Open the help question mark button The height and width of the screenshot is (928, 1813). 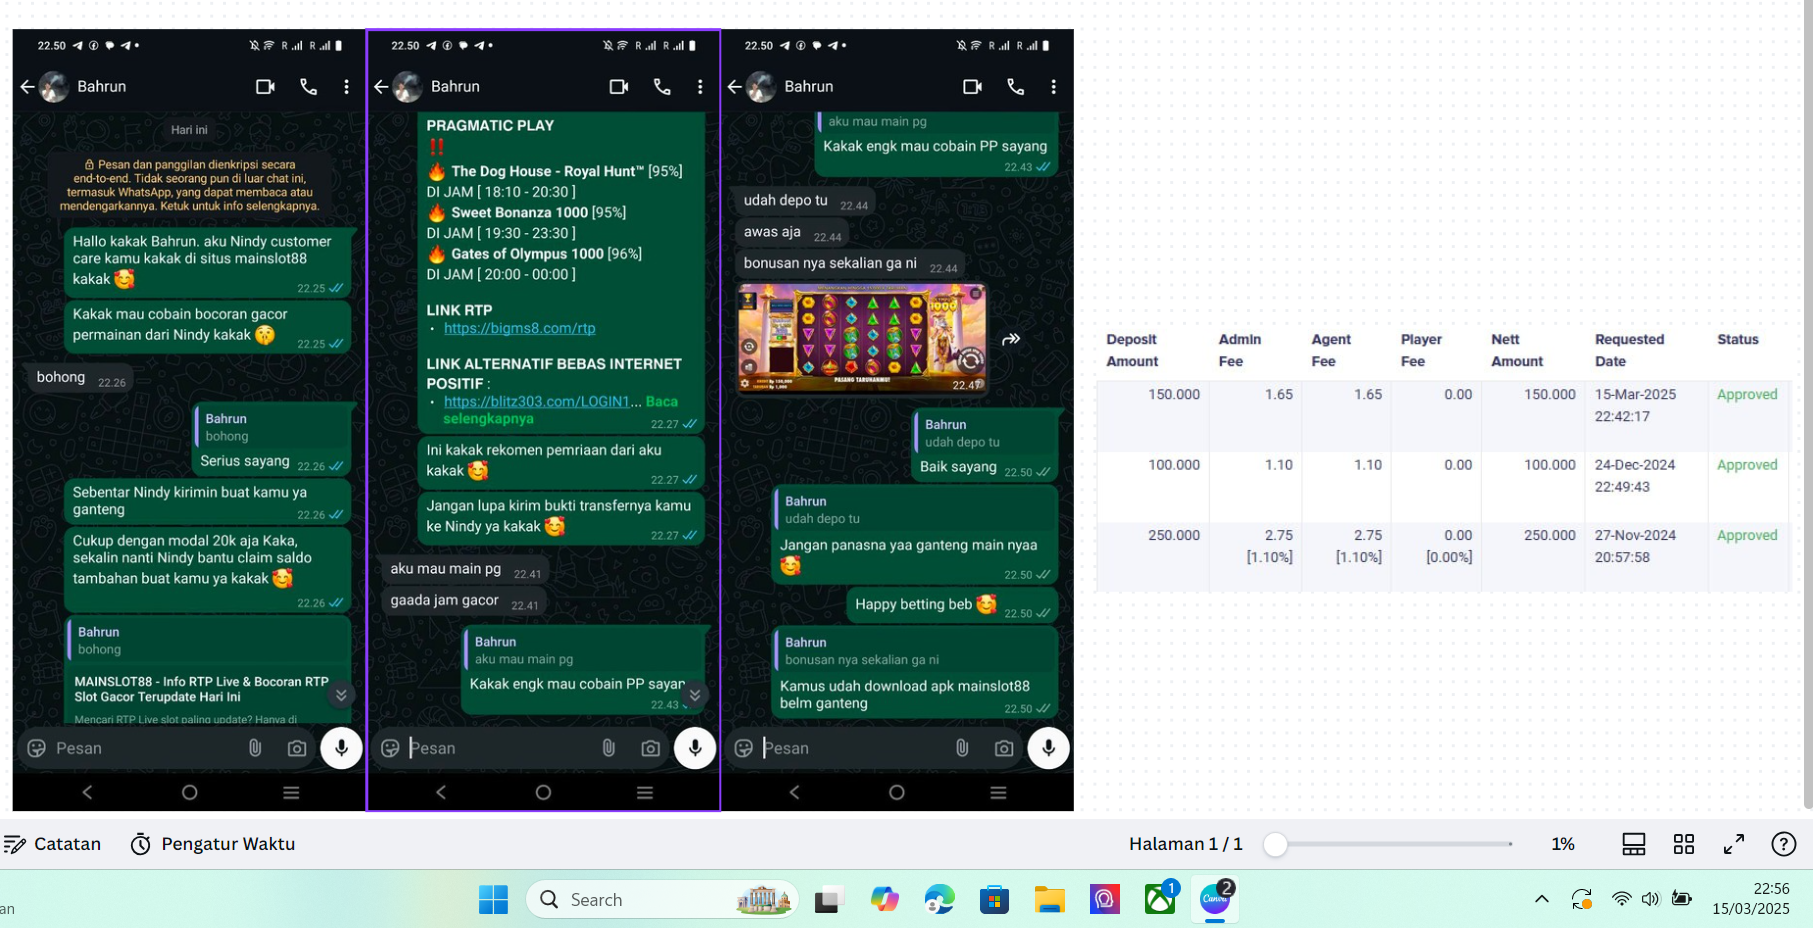(x=1783, y=844)
